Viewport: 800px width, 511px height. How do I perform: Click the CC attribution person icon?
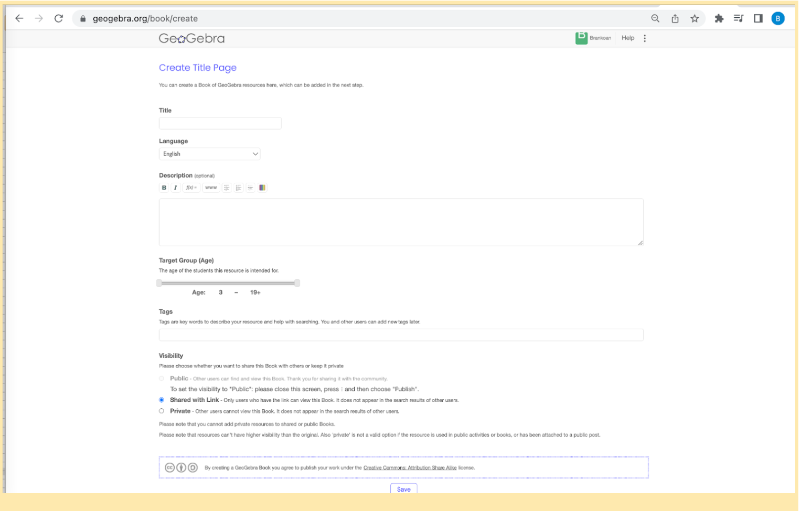[181, 467]
